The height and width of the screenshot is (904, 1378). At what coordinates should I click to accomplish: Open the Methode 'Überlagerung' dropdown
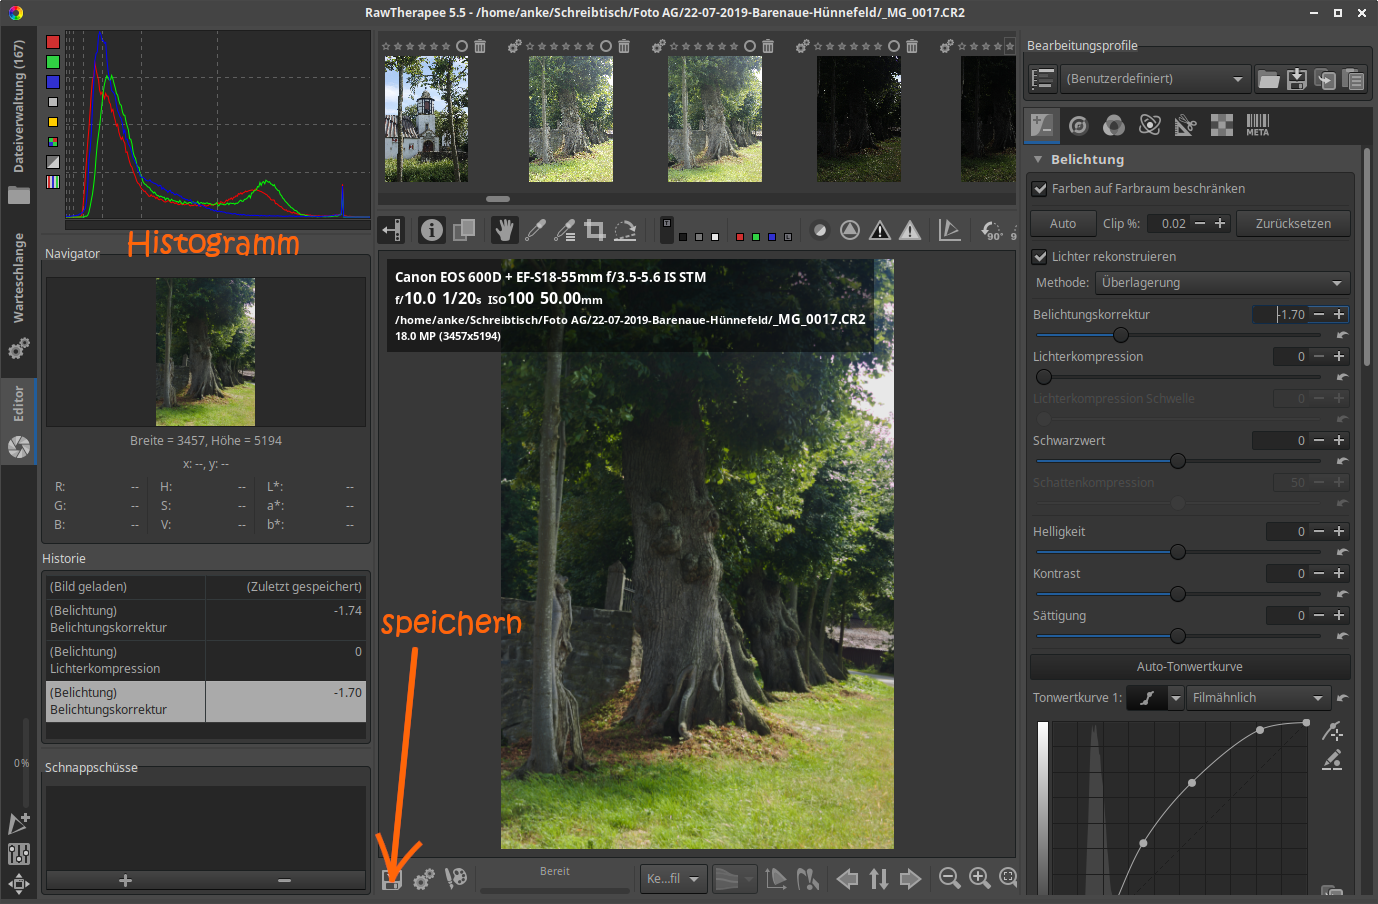pos(1222,283)
